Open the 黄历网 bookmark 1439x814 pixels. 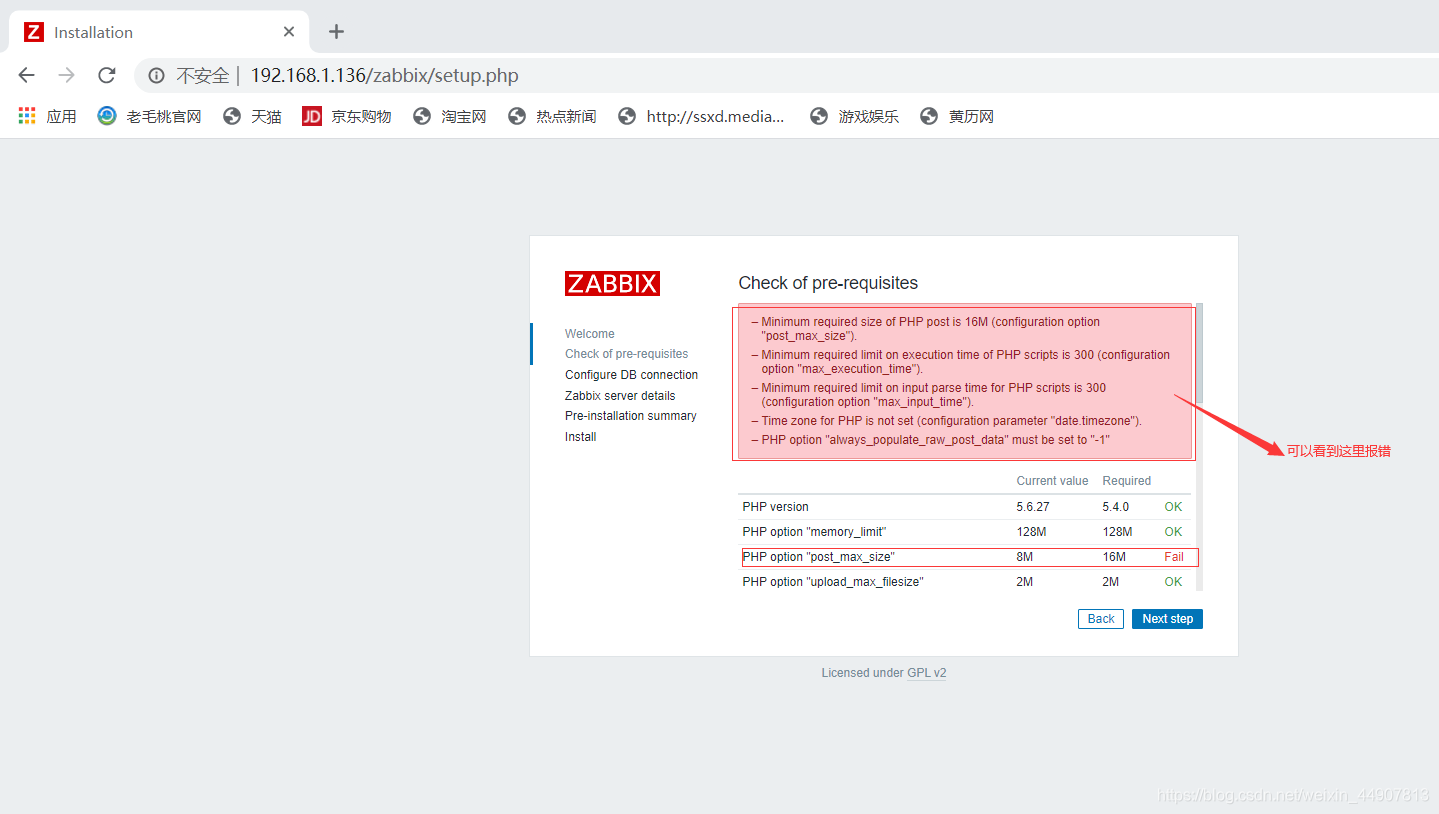tap(957, 117)
